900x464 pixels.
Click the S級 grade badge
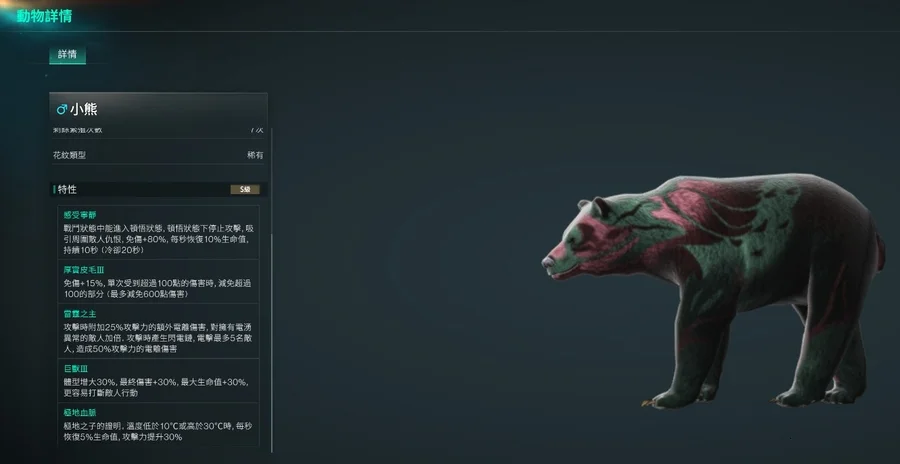(245, 190)
